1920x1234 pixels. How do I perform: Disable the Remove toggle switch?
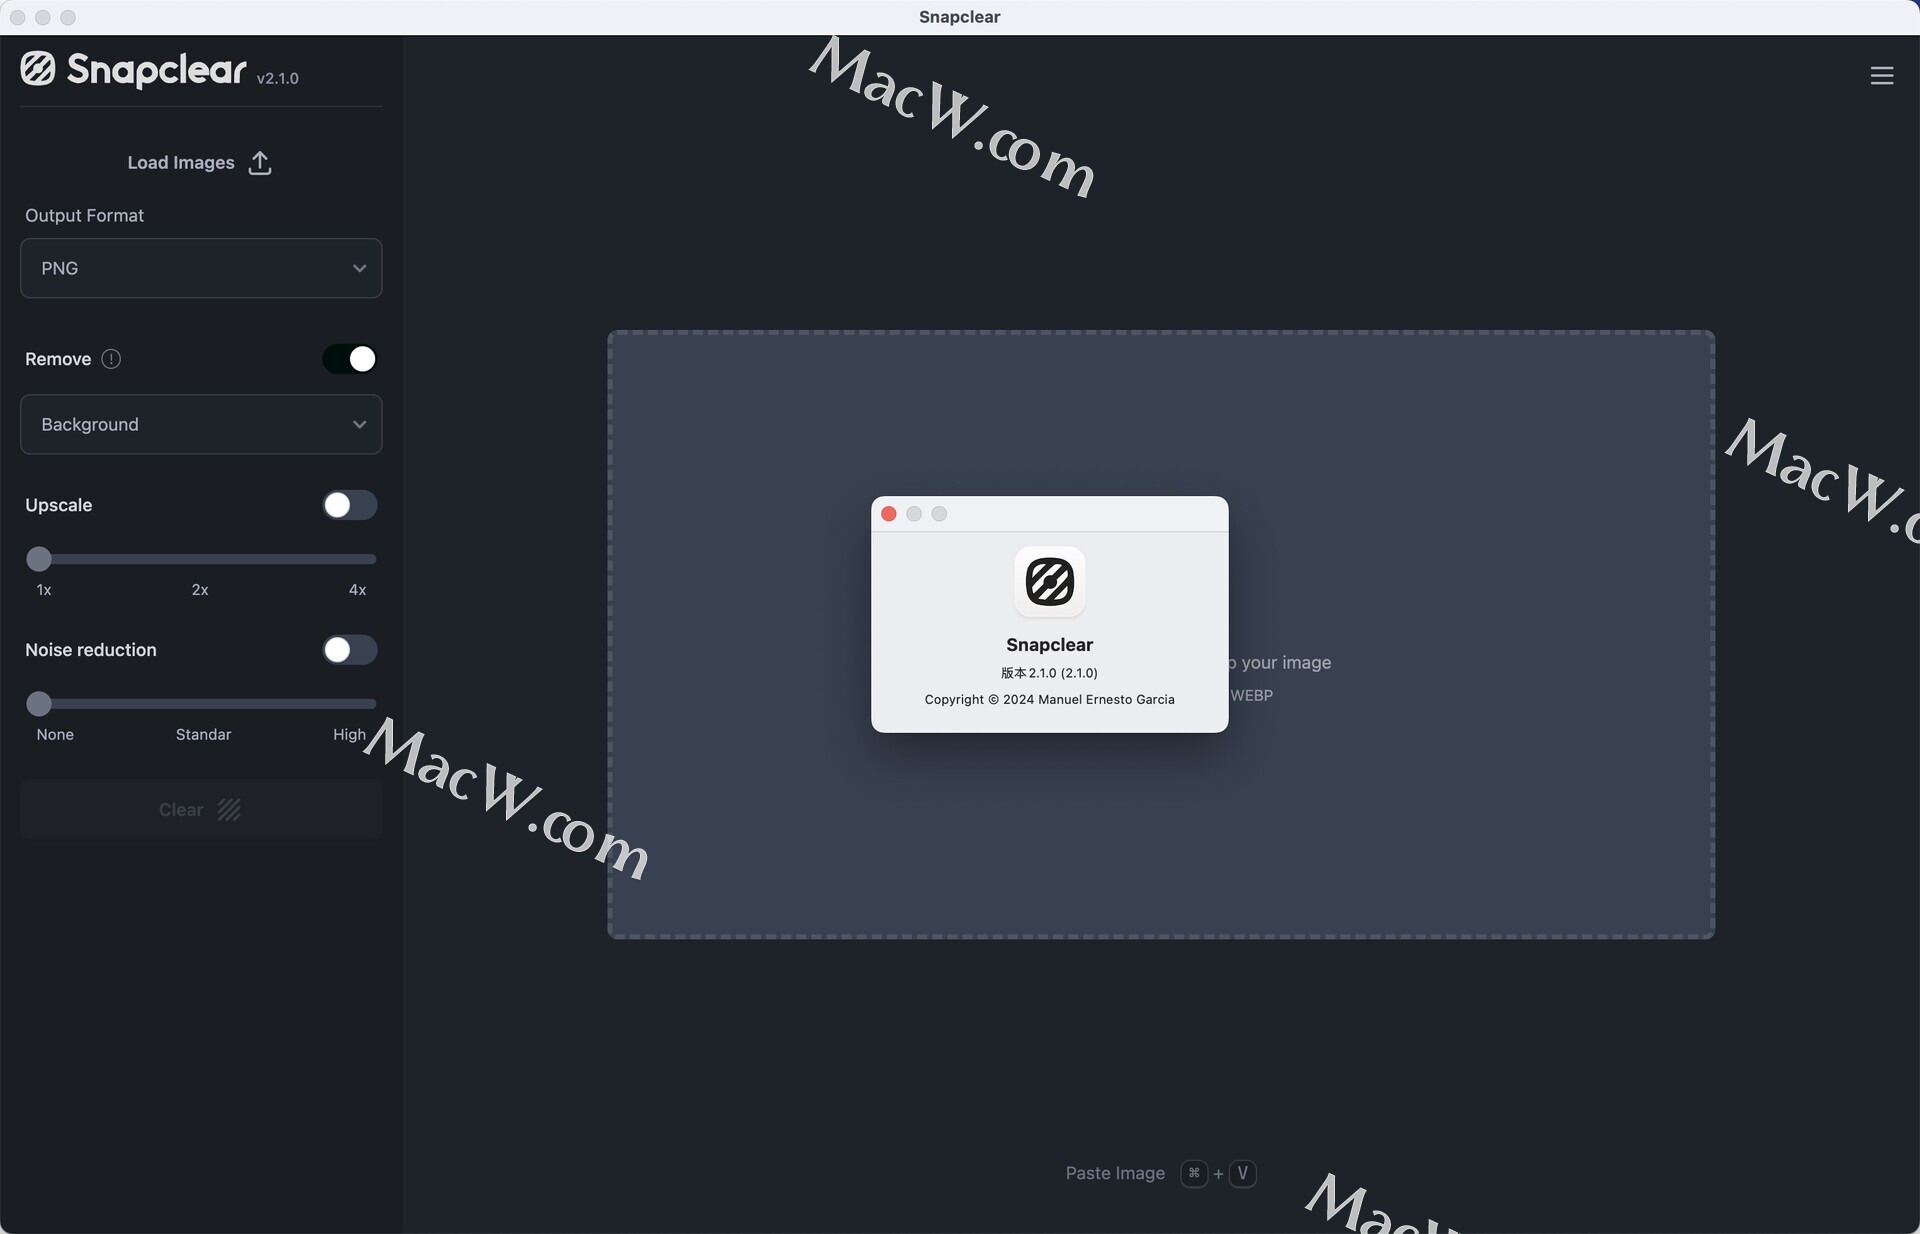(x=349, y=359)
